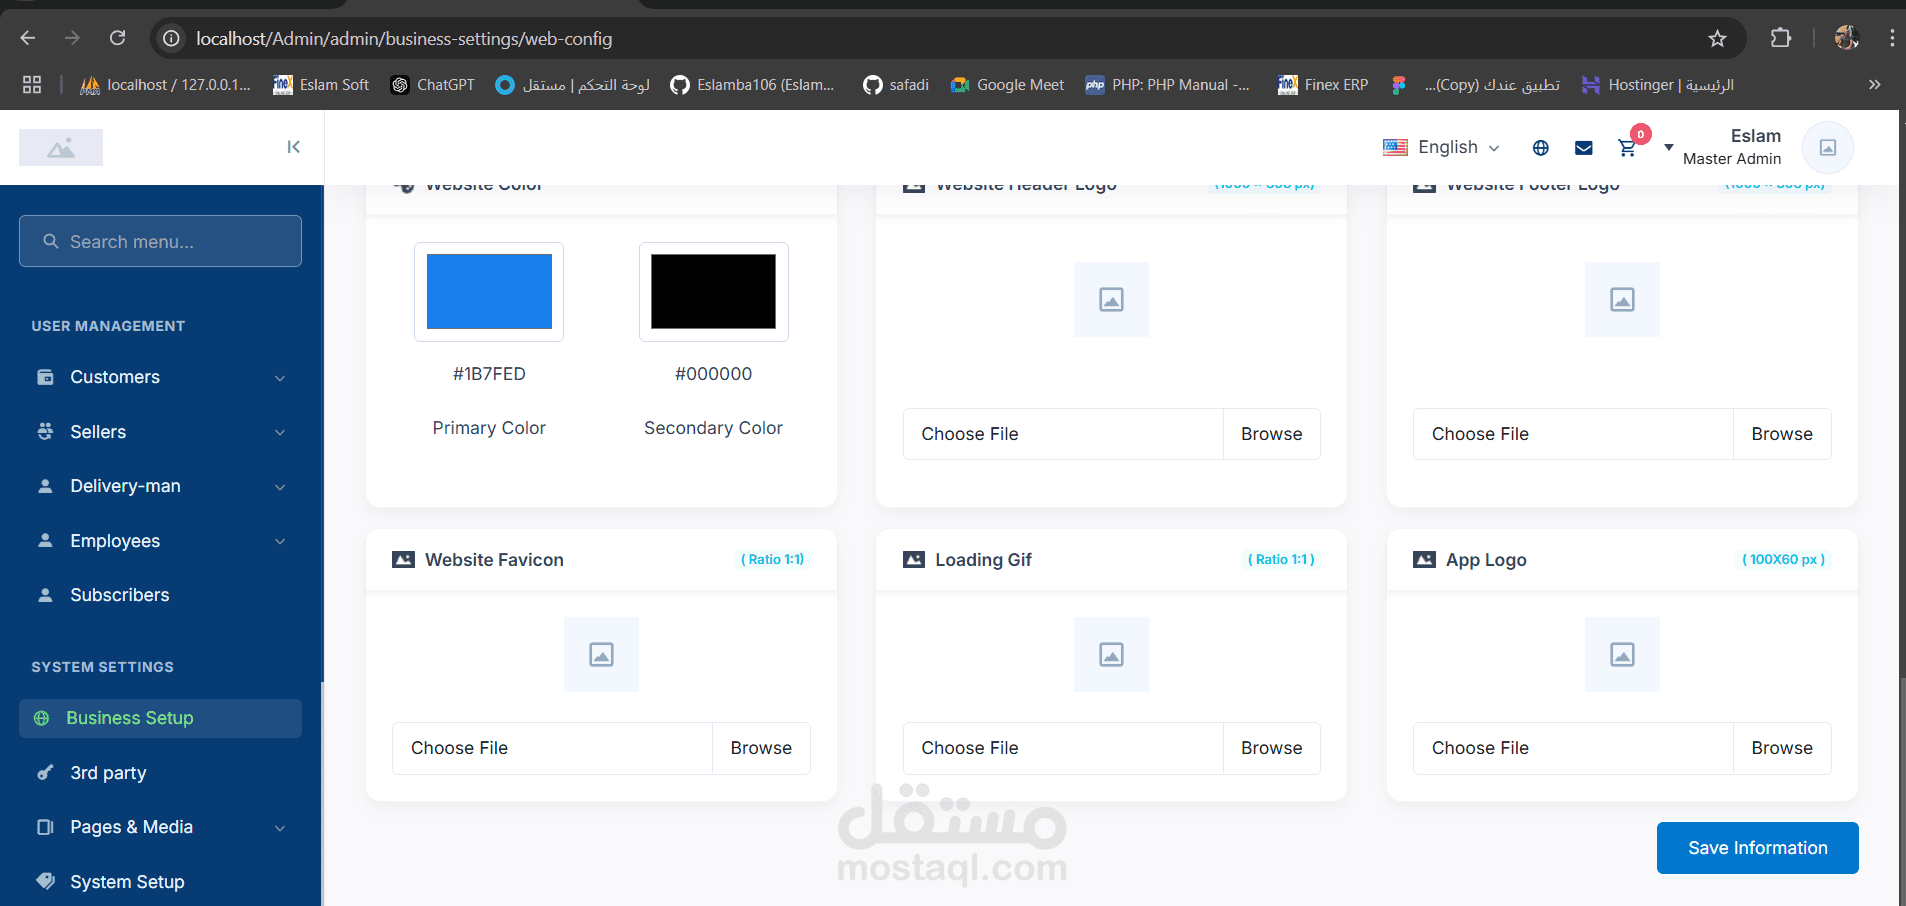The width and height of the screenshot is (1906, 906).
Task: Open the messages envelope icon
Action: [1584, 148]
